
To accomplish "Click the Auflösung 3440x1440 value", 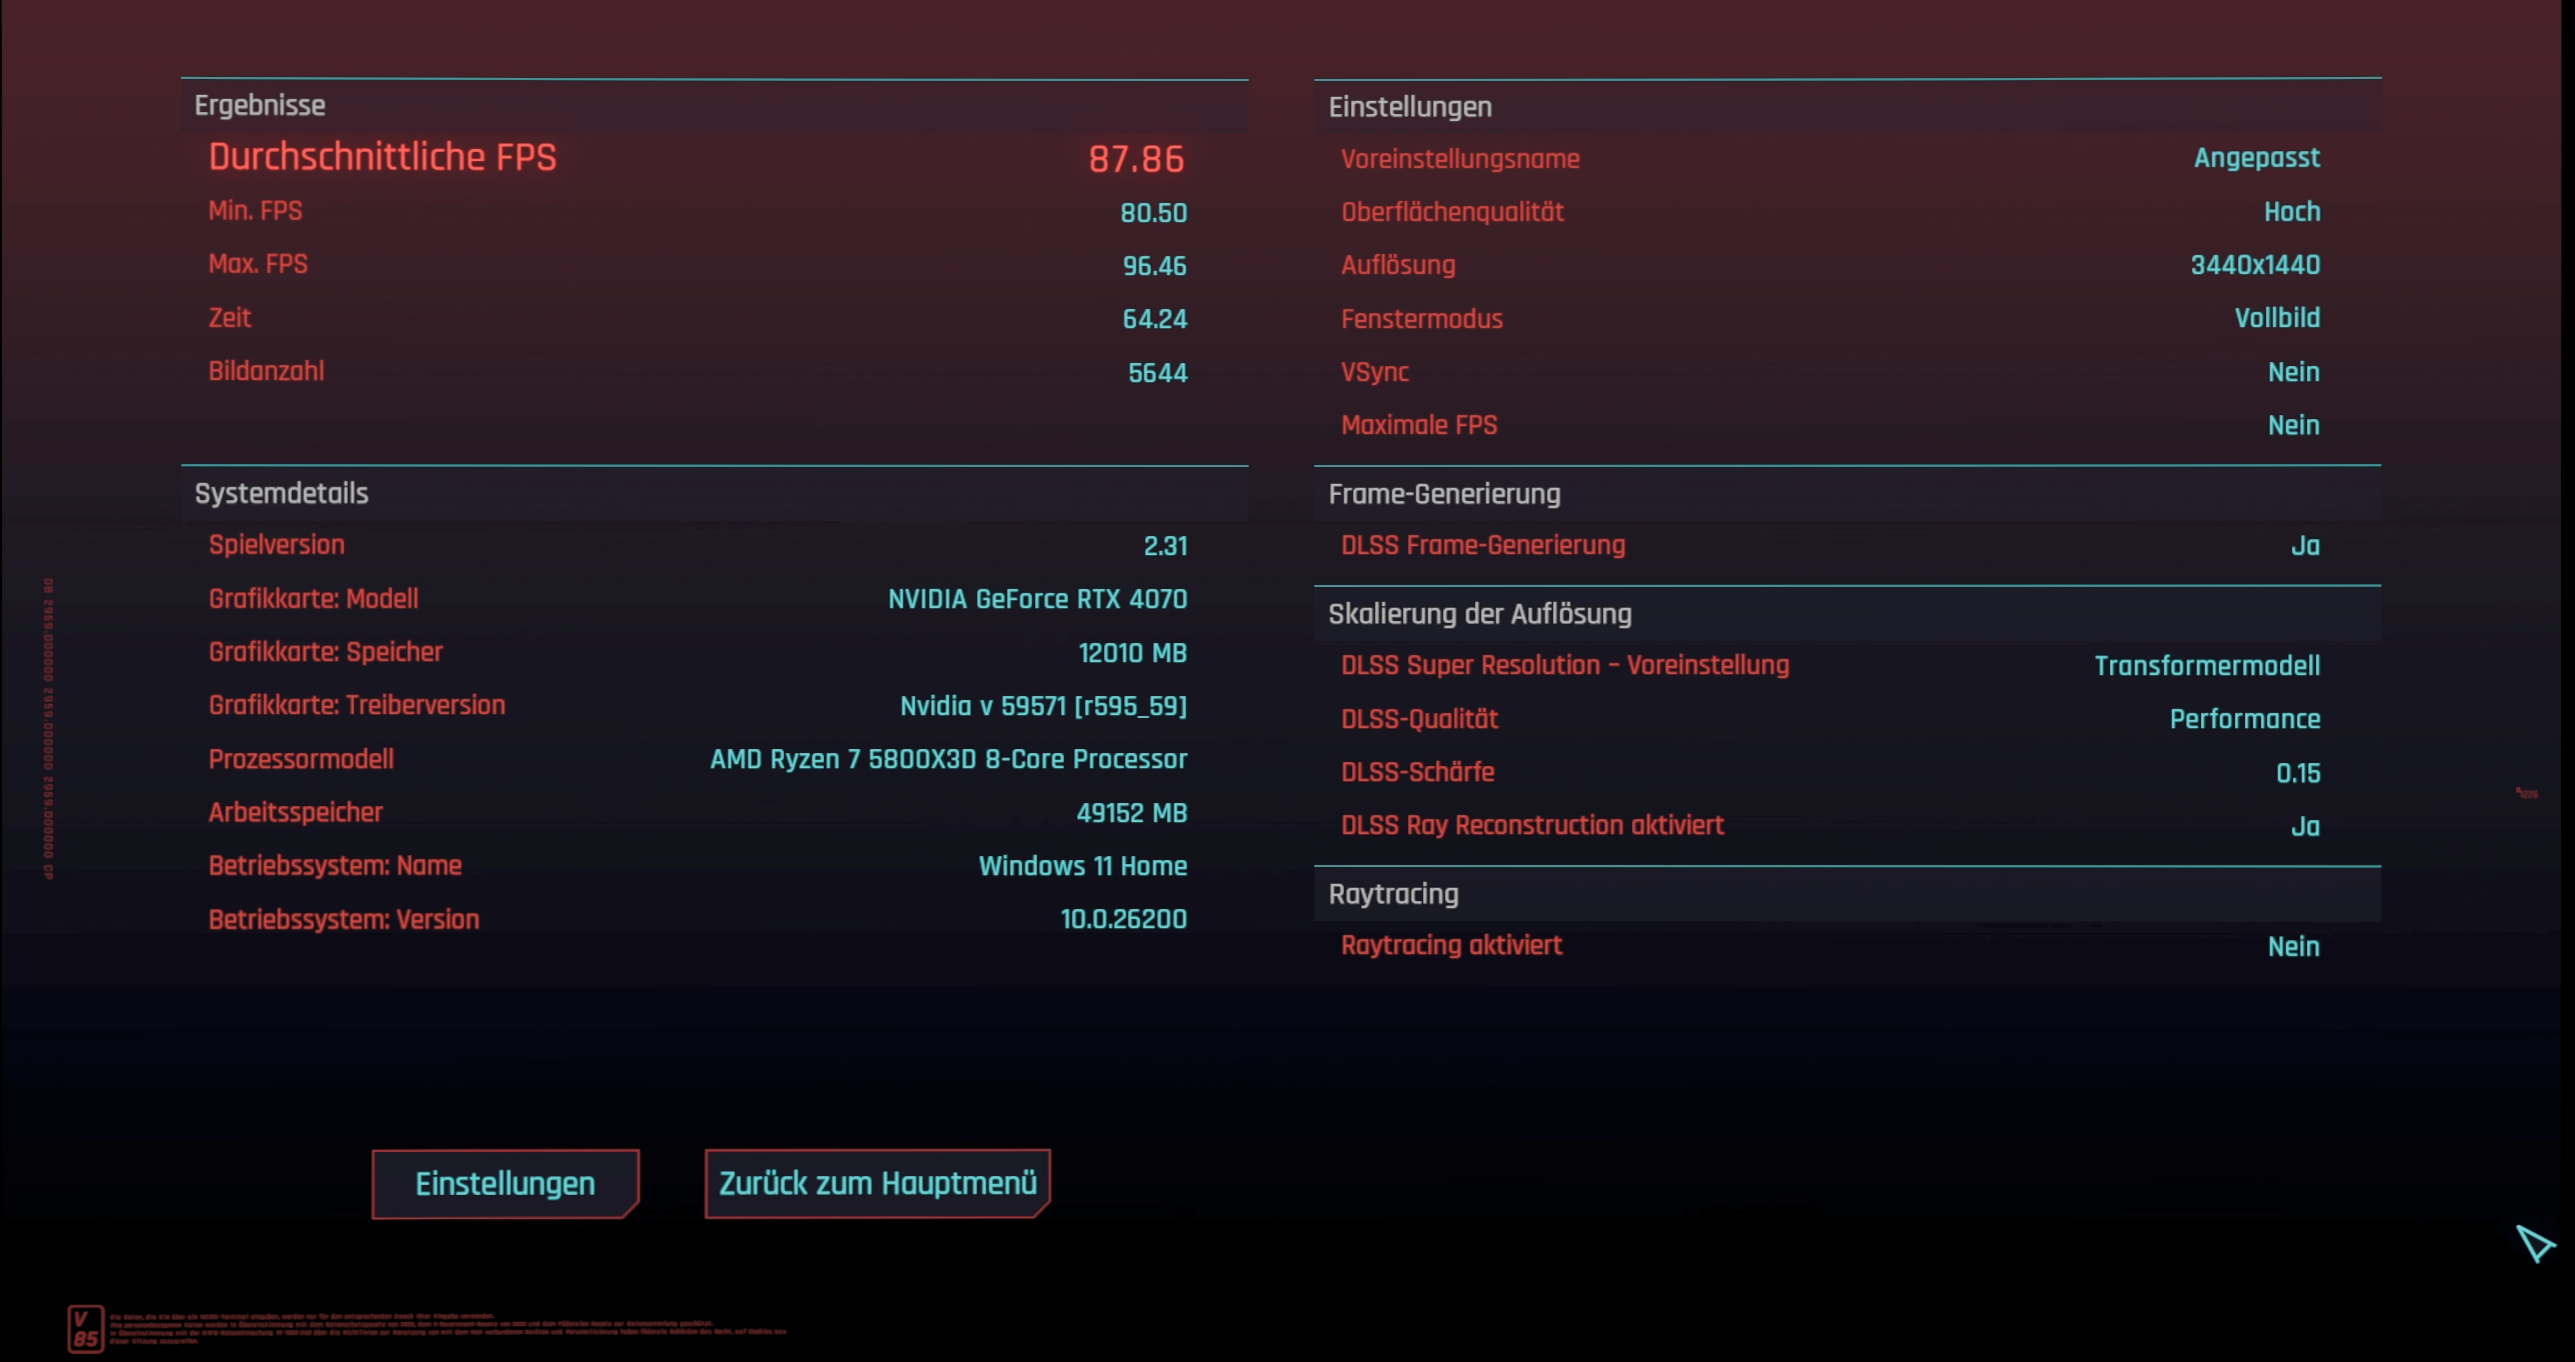I will click(2254, 265).
